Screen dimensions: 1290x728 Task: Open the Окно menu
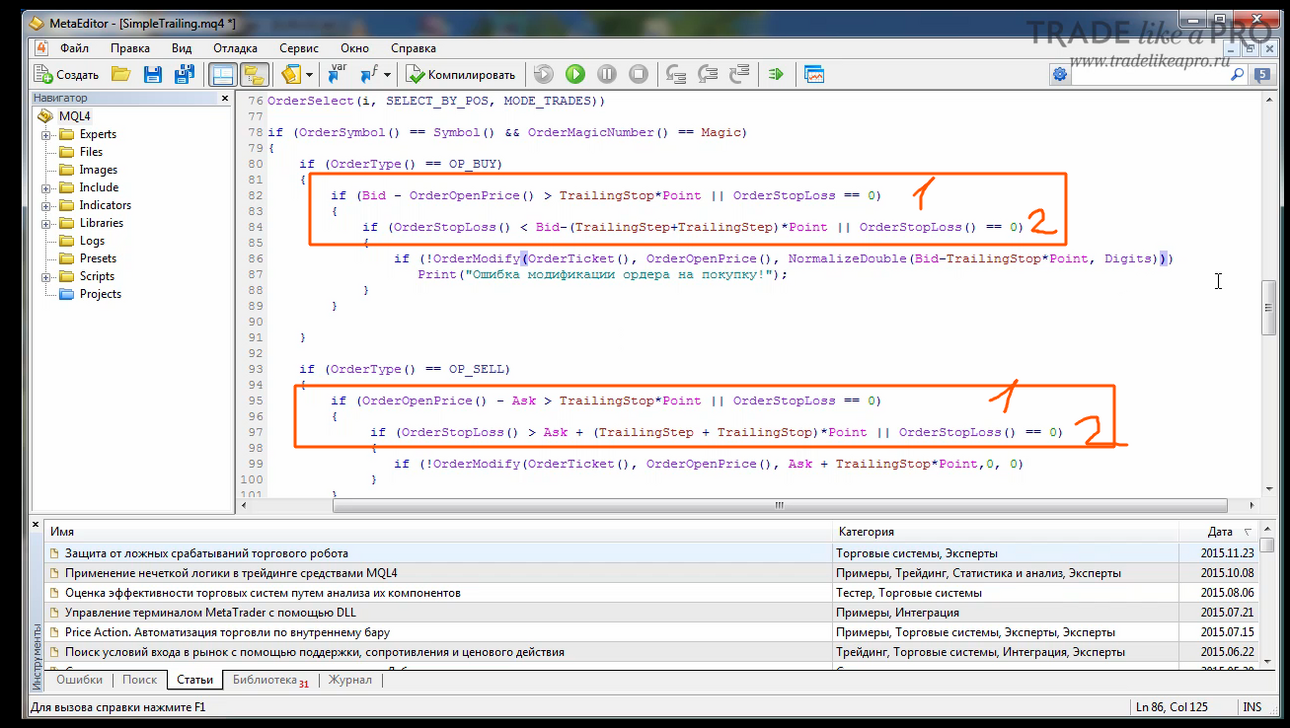click(x=354, y=48)
